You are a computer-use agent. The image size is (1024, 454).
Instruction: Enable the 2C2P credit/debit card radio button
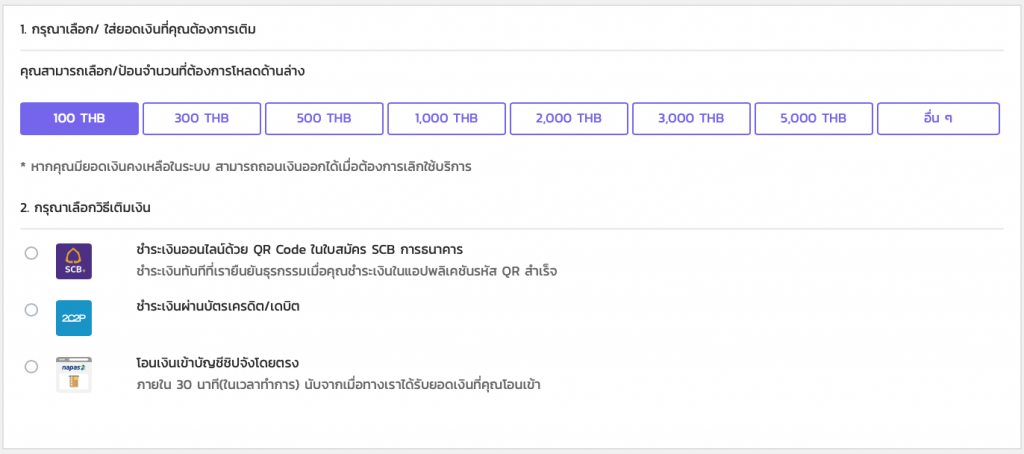(31, 310)
